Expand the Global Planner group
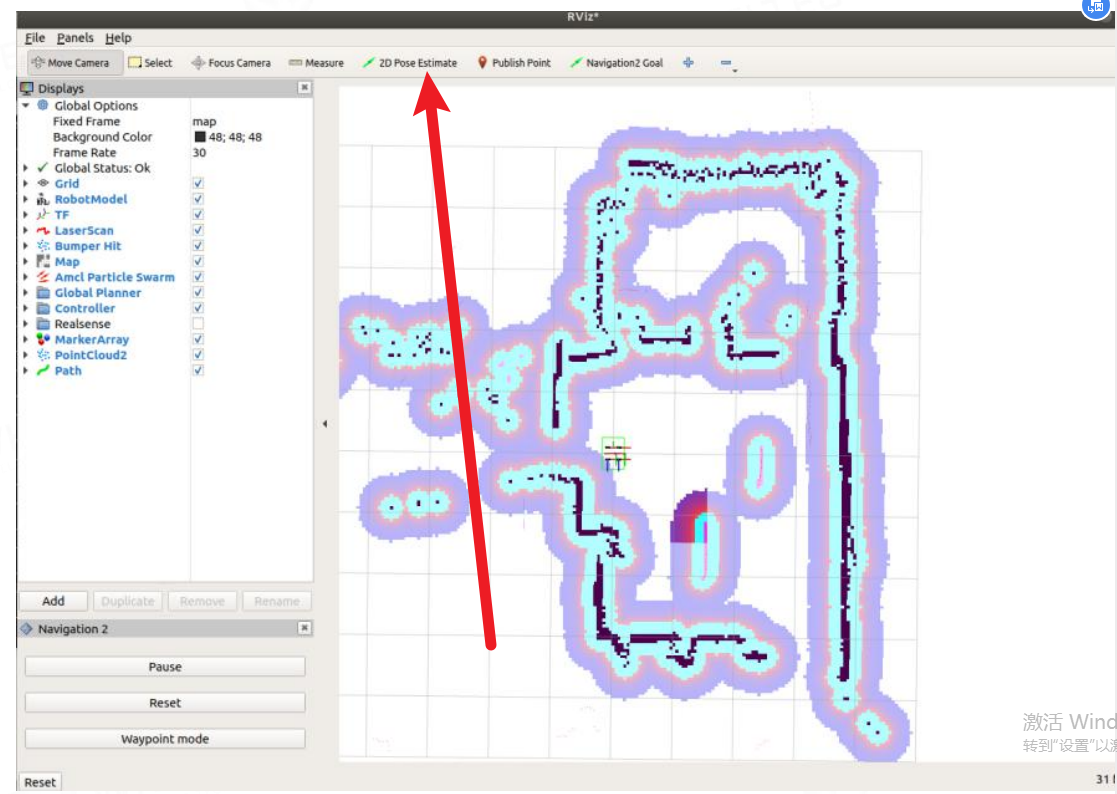1117x794 pixels. (26, 293)
